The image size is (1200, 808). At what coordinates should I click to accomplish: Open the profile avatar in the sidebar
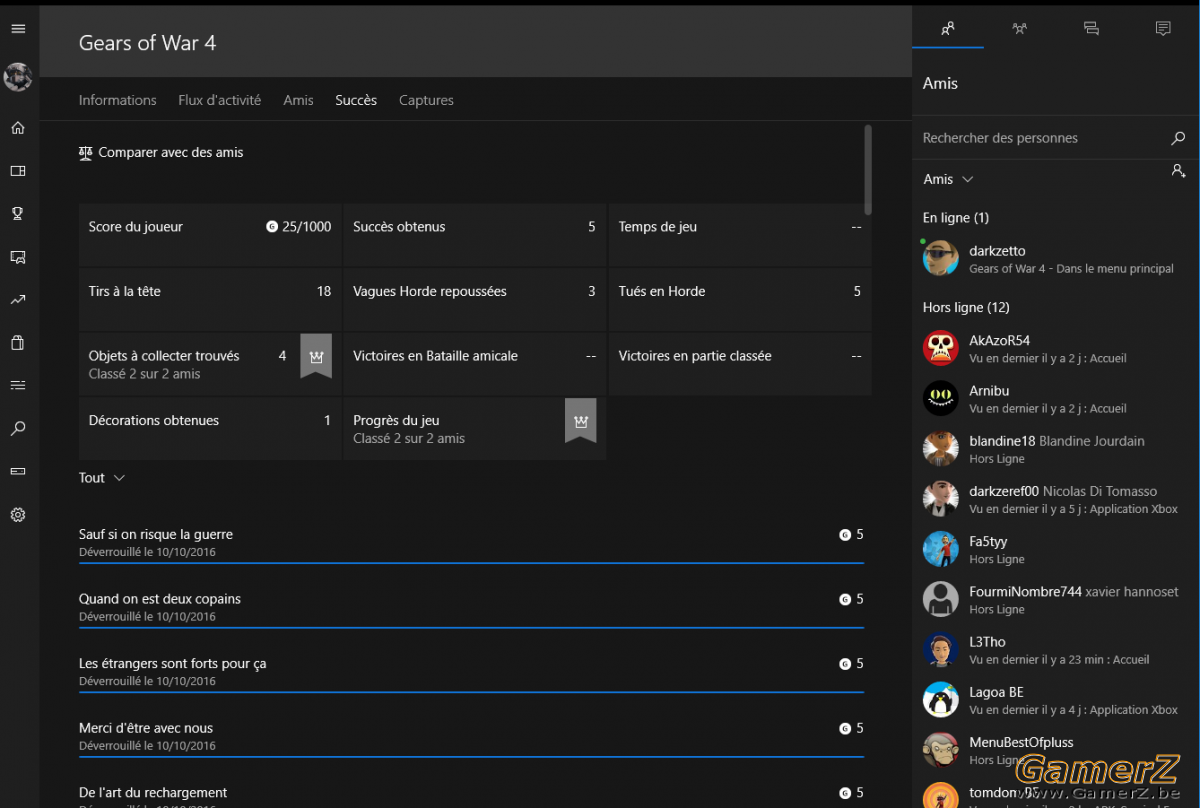[x=18, y=77]
